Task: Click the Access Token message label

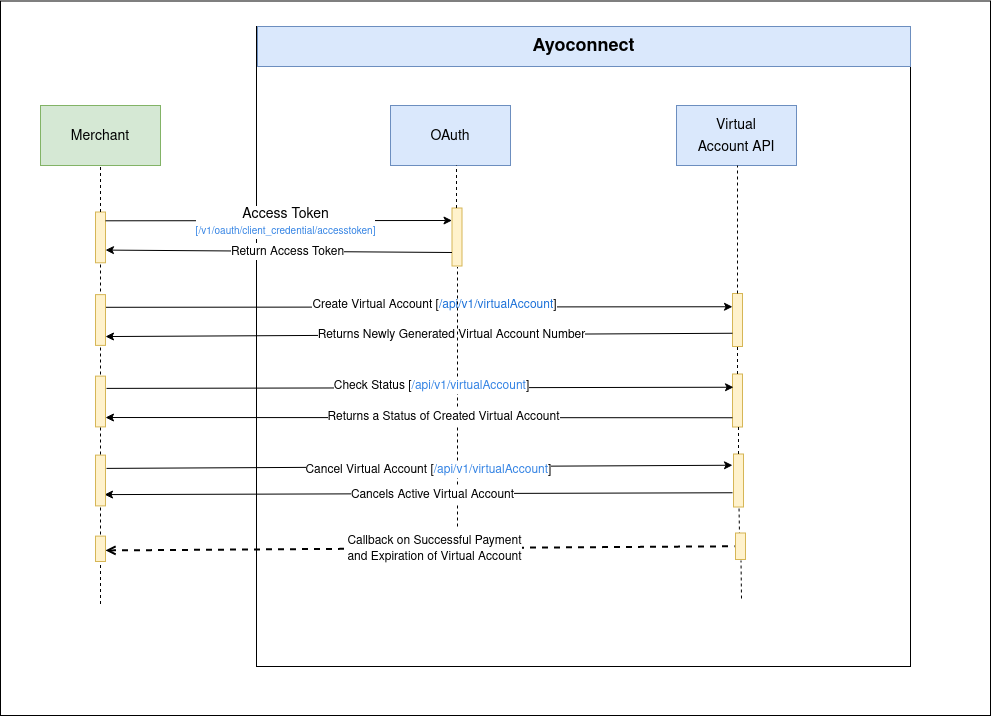Action: coord(286,213)
